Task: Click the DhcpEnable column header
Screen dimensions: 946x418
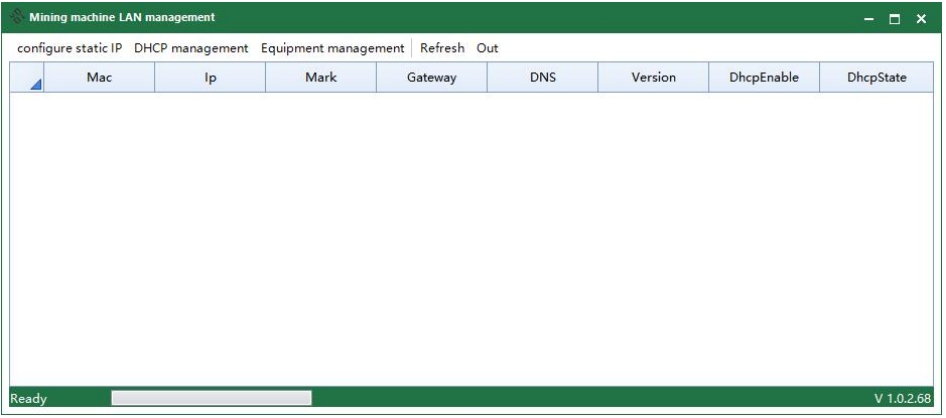Action: (x=763, y=78)
